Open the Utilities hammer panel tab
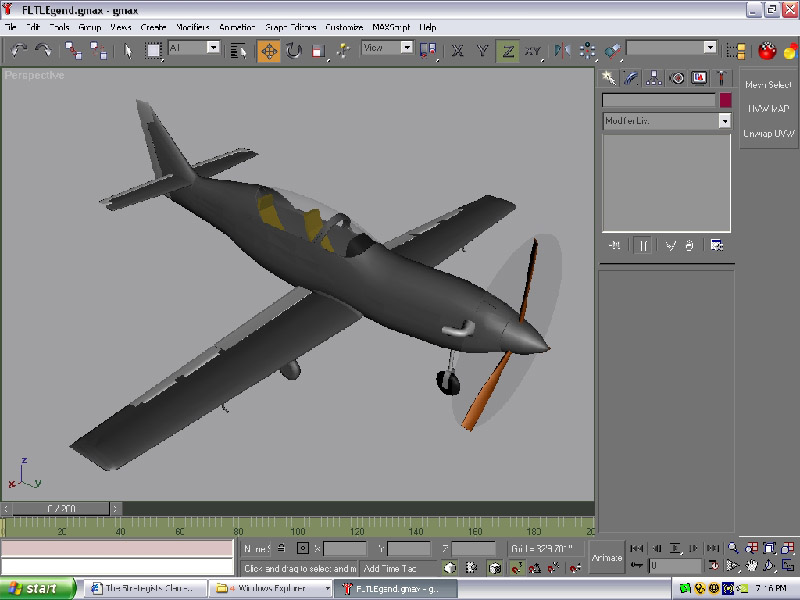This screenshot has height=600, width=800. click(721, 78)
